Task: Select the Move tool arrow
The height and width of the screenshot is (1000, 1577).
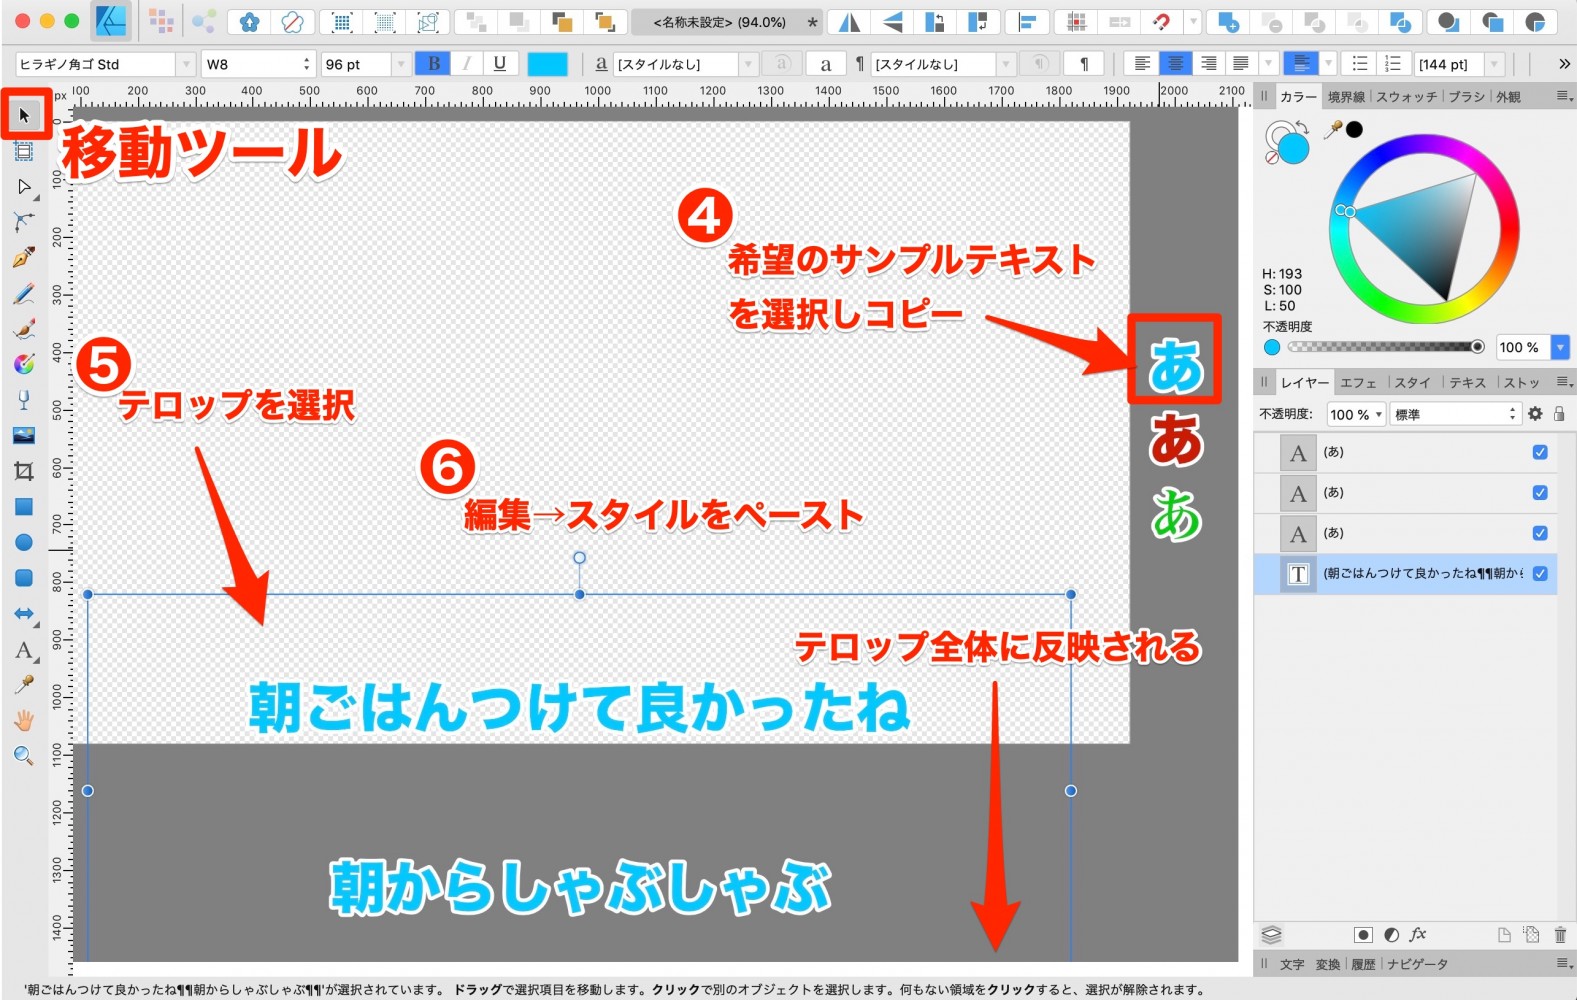Action: point(24,115)
